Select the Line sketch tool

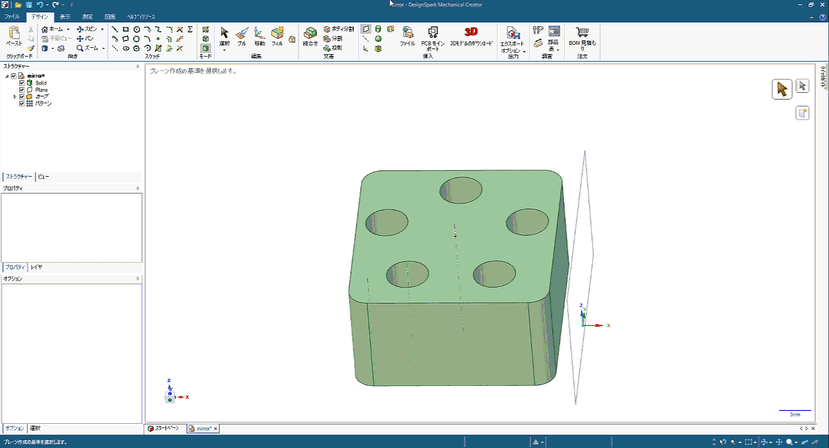tap(115, 30)
